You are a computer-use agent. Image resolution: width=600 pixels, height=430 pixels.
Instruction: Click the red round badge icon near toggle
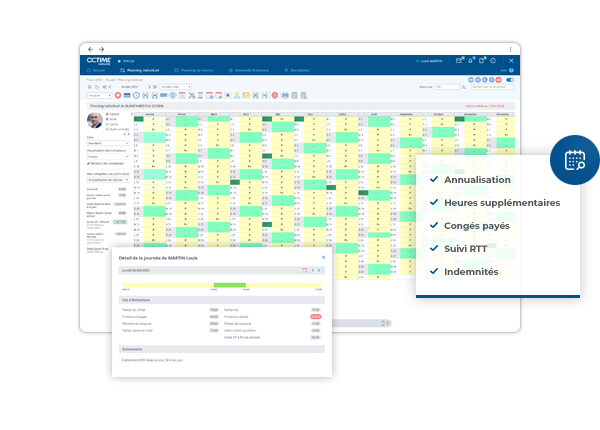coord(499,80)
